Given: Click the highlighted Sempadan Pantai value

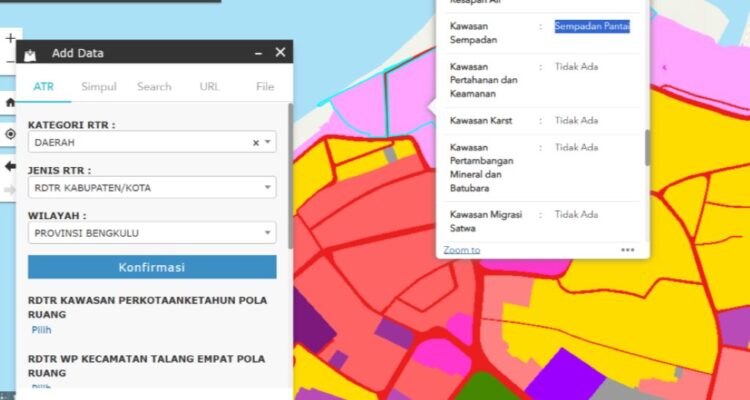Looking at the screenshot, I should [x=592, y=26].
